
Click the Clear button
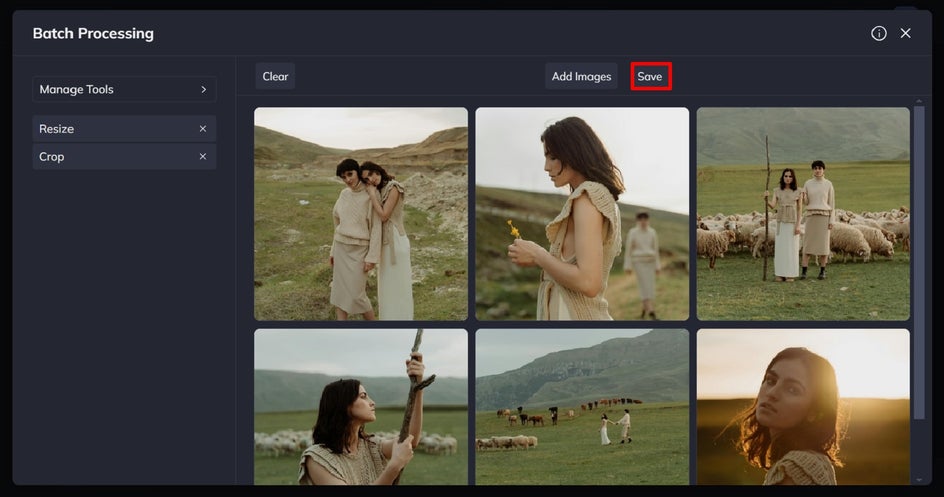click(275, 76)
